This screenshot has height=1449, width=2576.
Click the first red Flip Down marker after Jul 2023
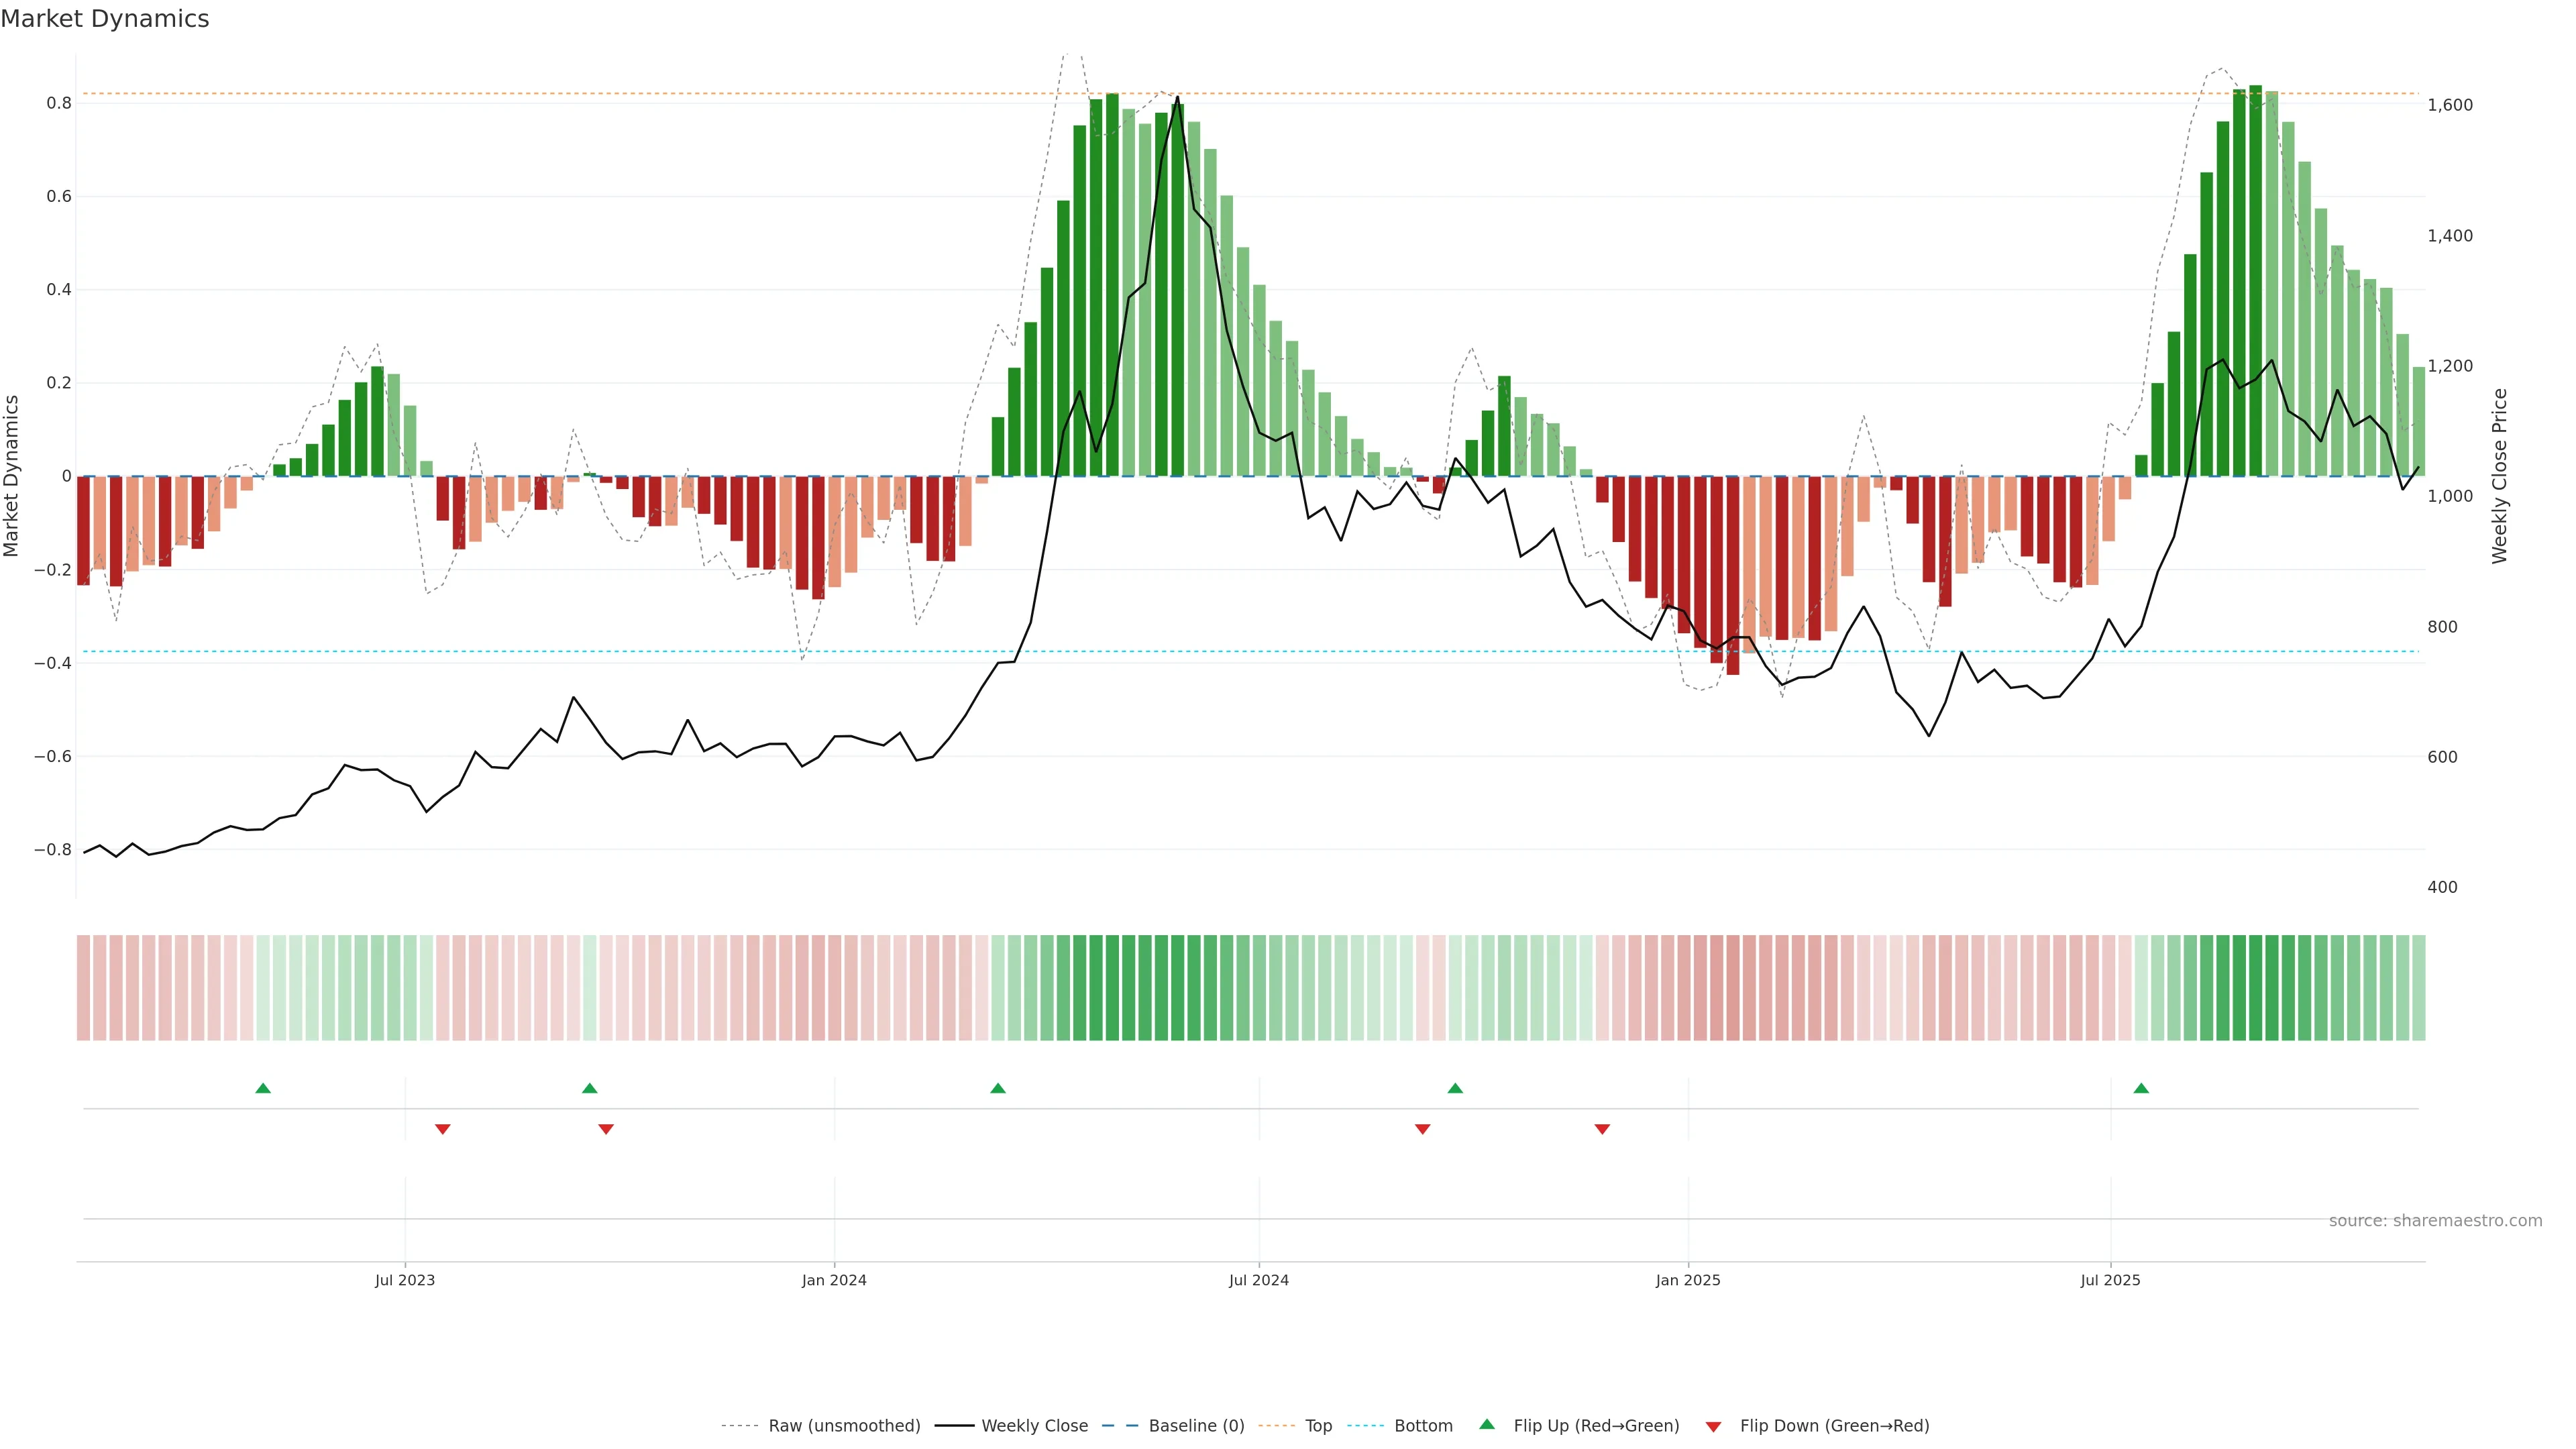tap(443, 1129)
